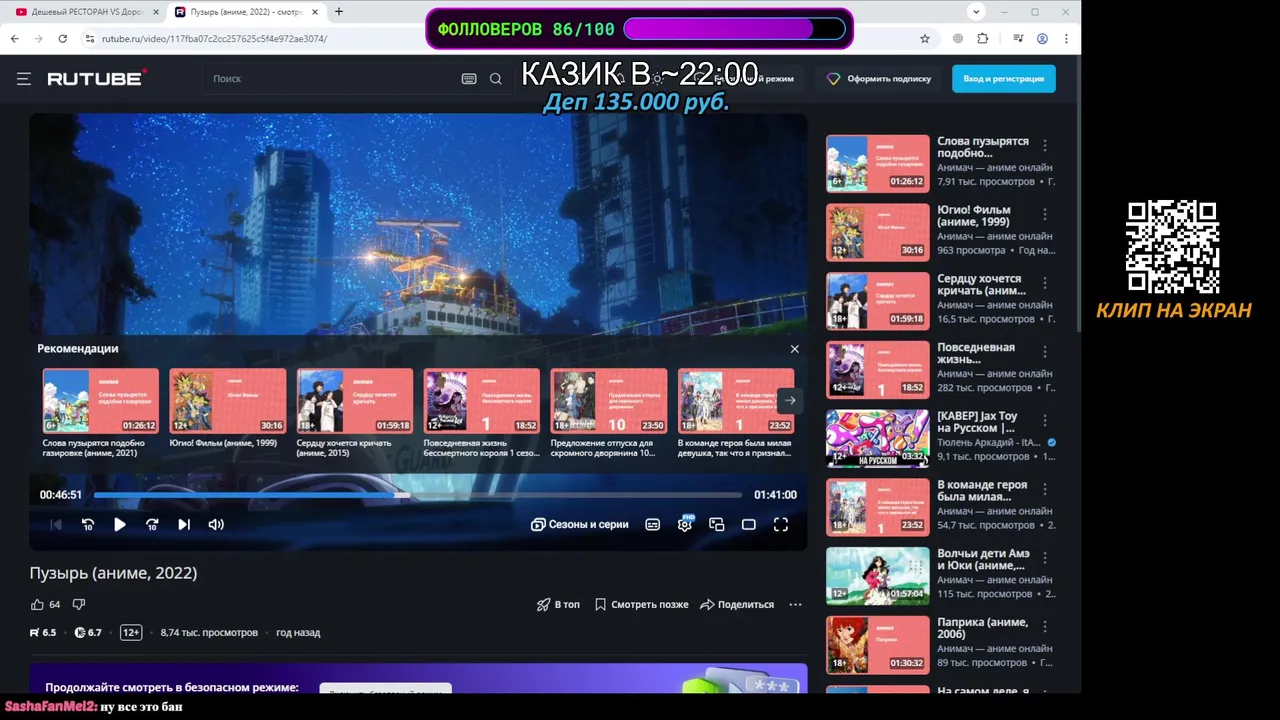The height and width of the screenshot is (720, 1280).
Task: Open player quality settings gear
Action: pyautogui.click(x=685, y=524)
